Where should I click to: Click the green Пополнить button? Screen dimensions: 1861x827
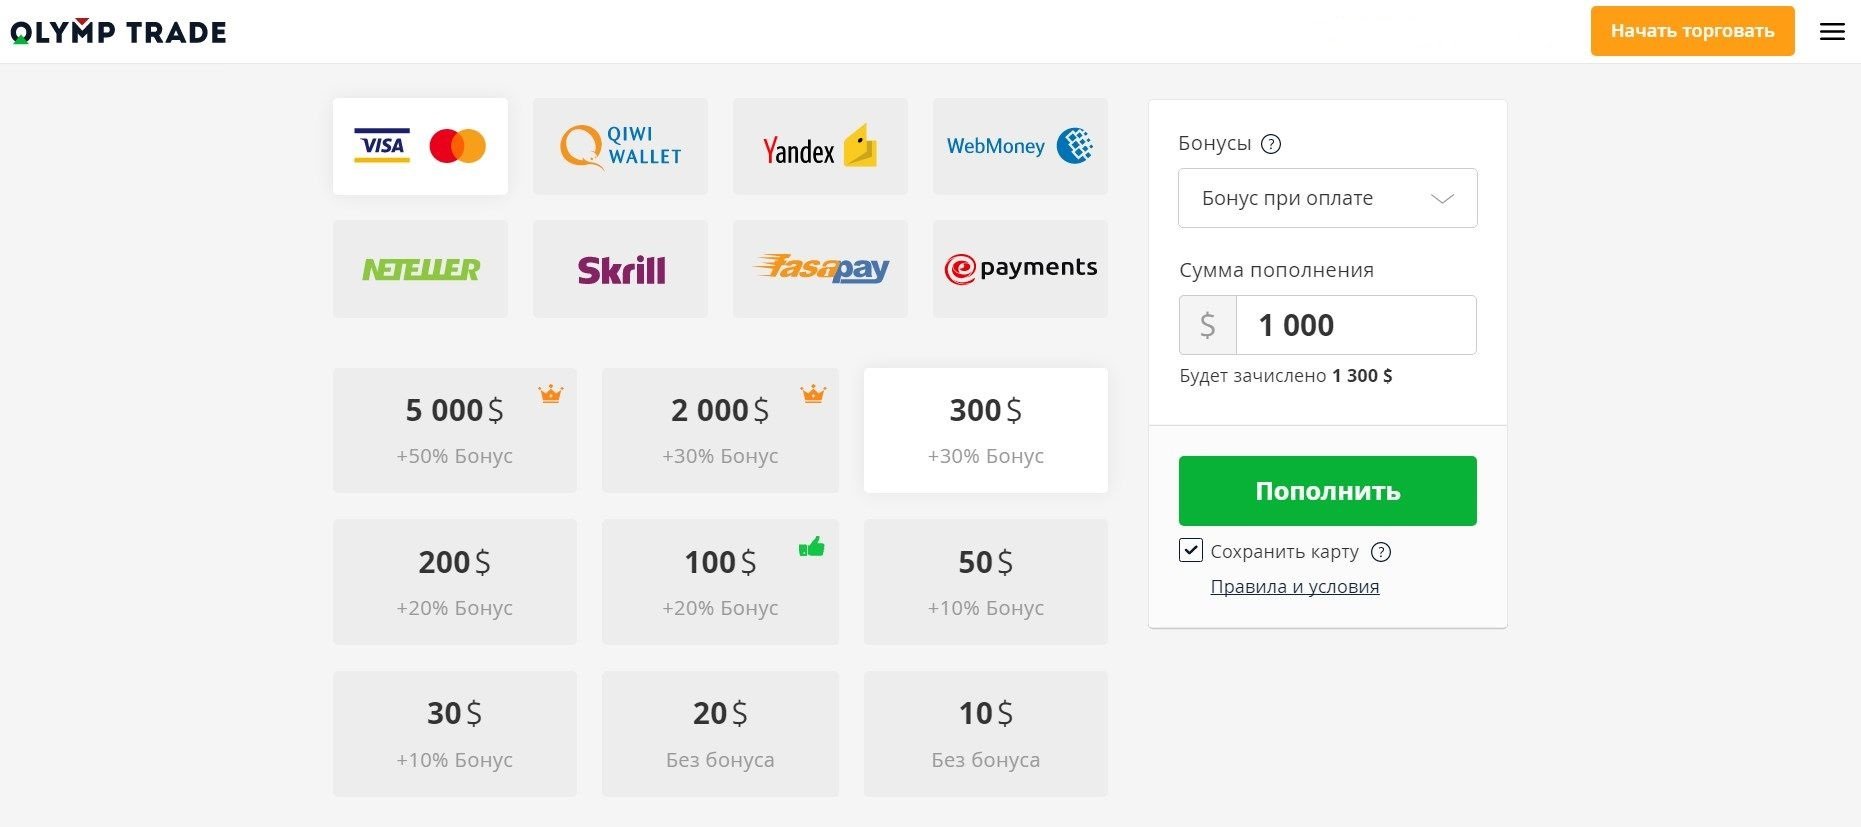(x=1327, y=491)
